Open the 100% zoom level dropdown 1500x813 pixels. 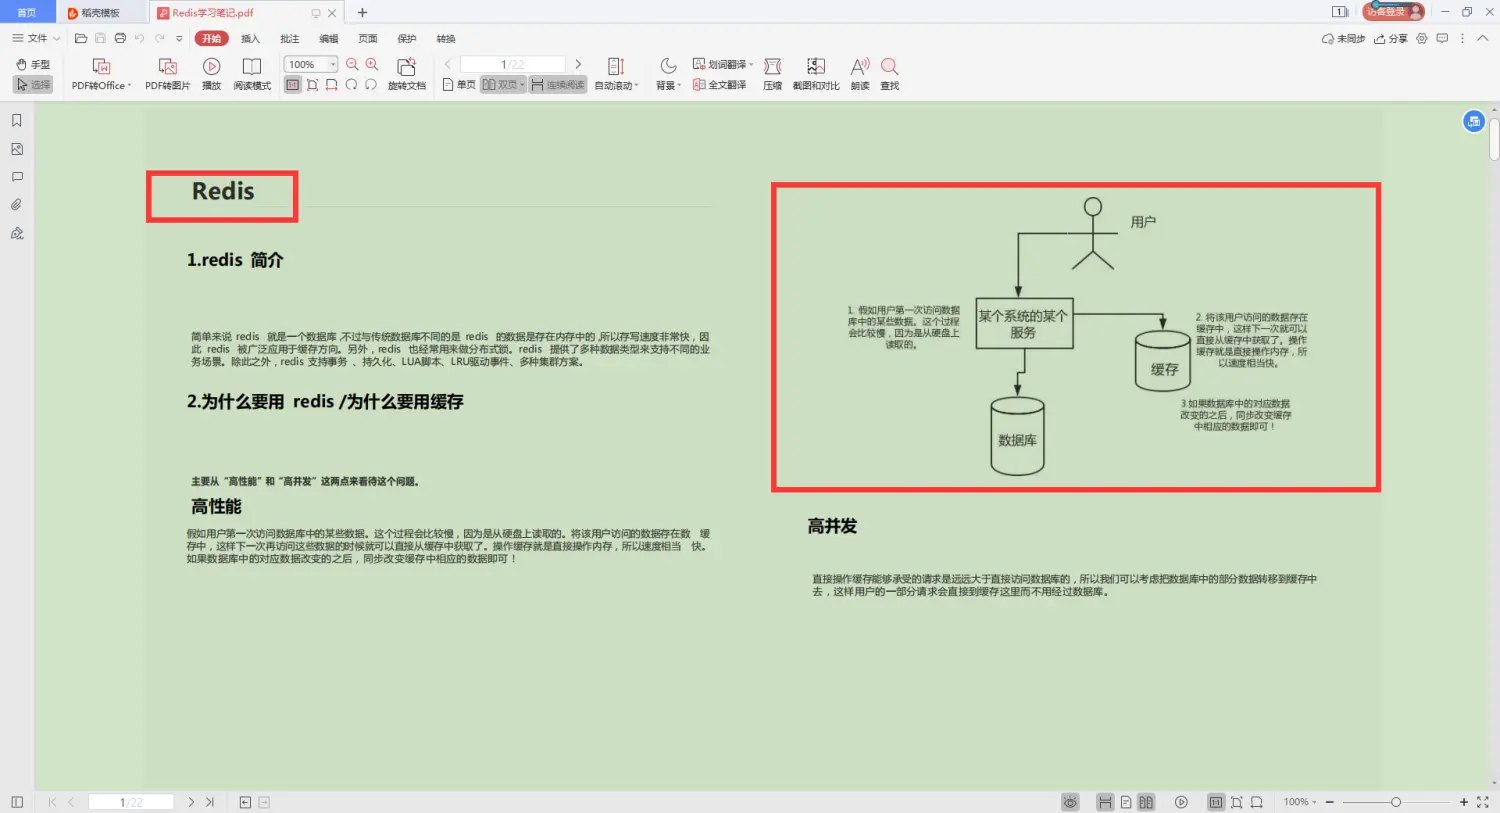(333, 64)
